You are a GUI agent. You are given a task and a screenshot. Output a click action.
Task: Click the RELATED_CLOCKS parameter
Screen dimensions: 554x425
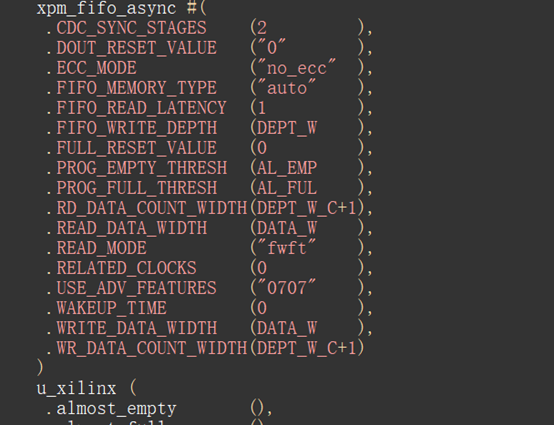[126, 268]
